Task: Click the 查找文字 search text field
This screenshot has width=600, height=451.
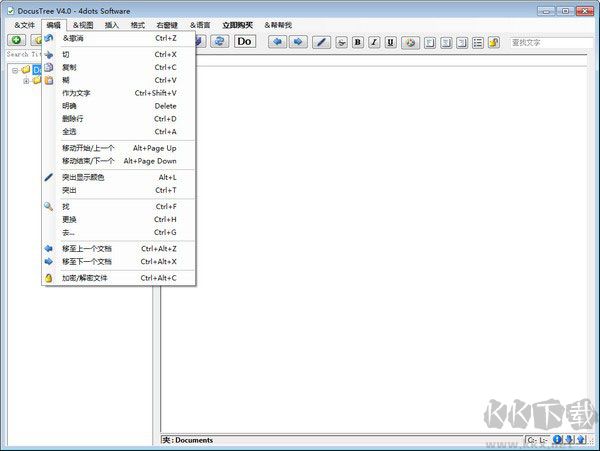Action: 550,42
